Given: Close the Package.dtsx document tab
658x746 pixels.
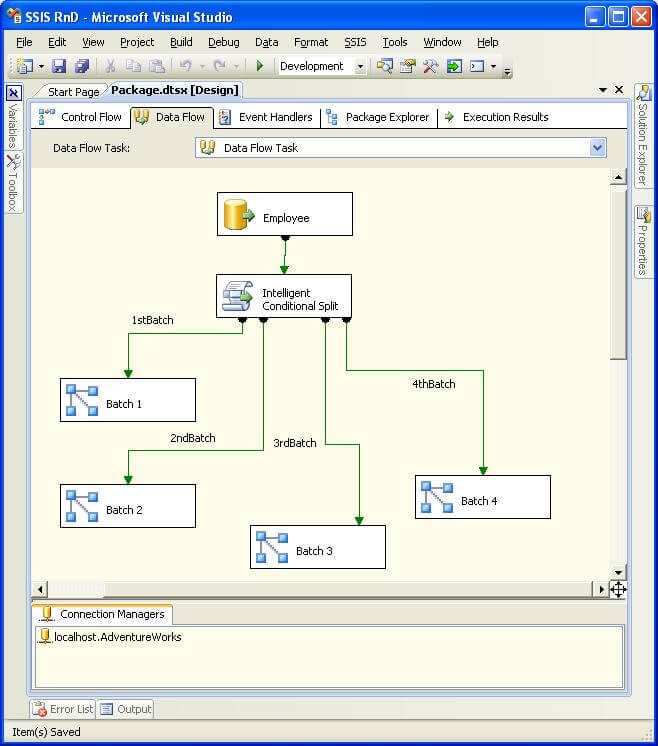Looking at the screenshot, I should [x=619, y=89].
